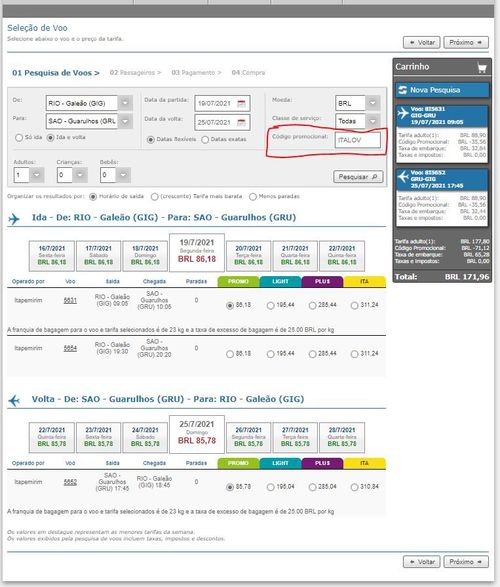Select LIGHT fare 195,44 for 19:30 flight
This screenshot has height=587, width=500.
(270, 354)
